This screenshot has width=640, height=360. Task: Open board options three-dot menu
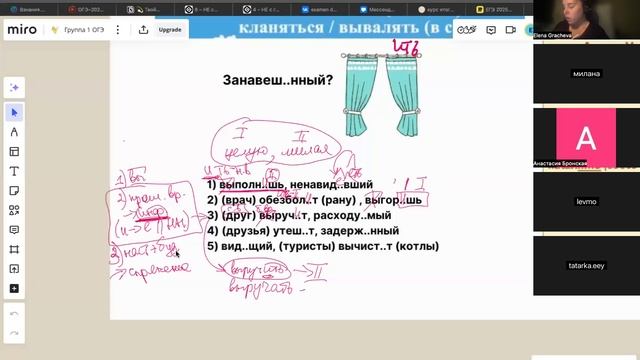pos(118,30)
